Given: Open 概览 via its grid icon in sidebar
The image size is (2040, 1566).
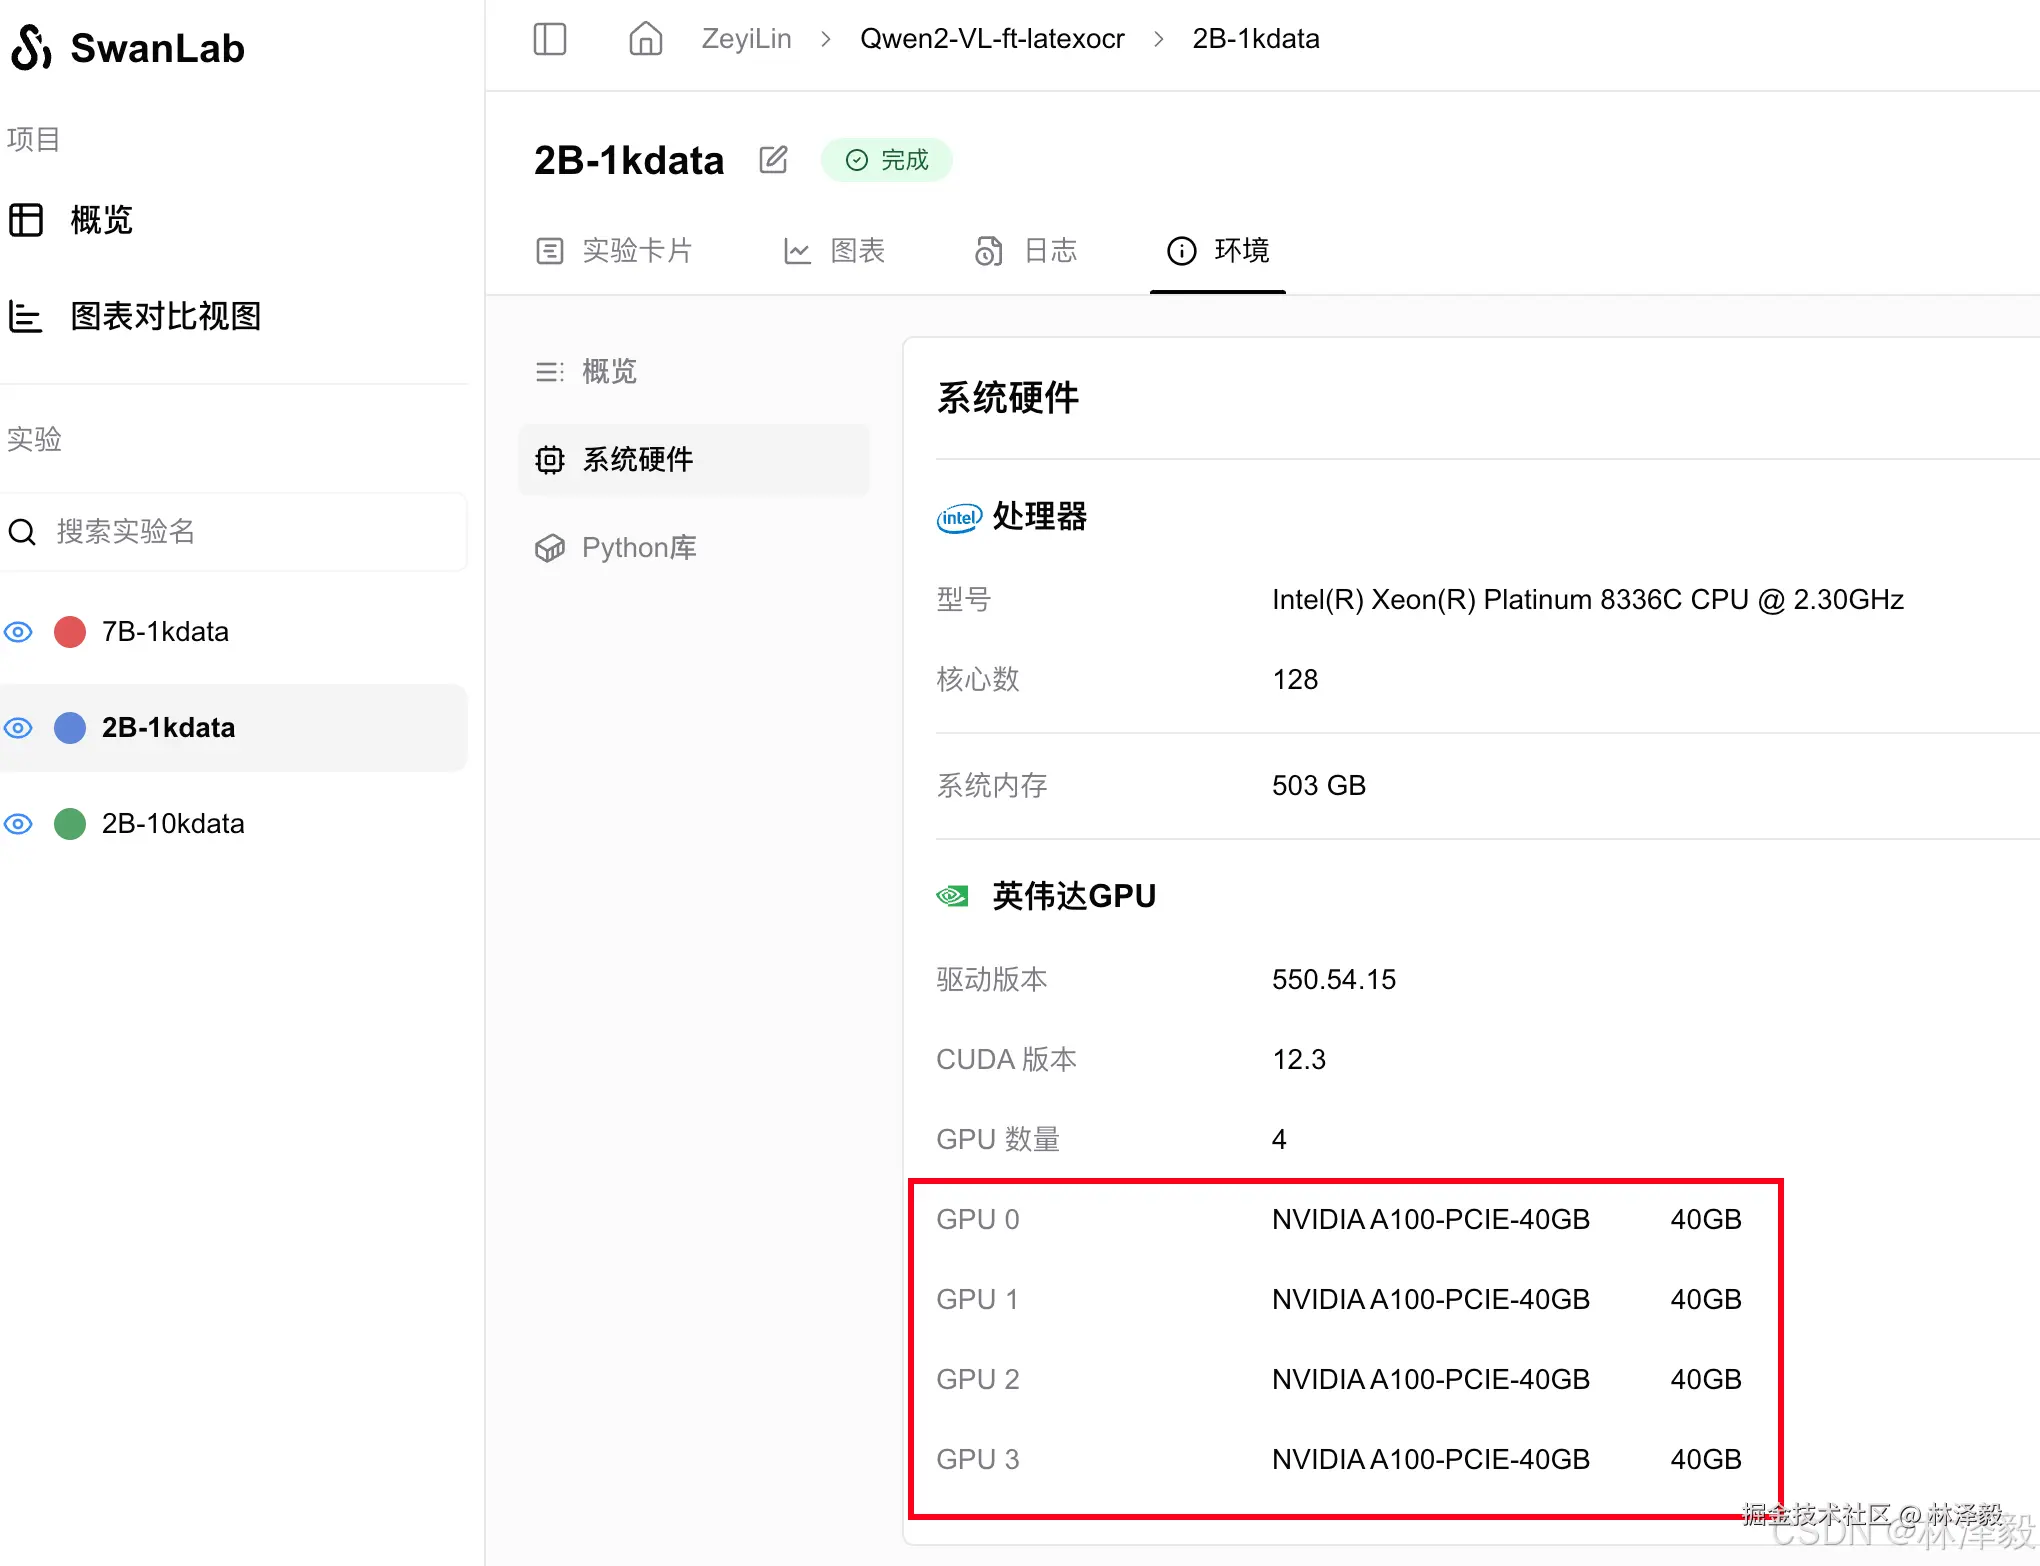Looking at the screenshot, I should [28, 219].
